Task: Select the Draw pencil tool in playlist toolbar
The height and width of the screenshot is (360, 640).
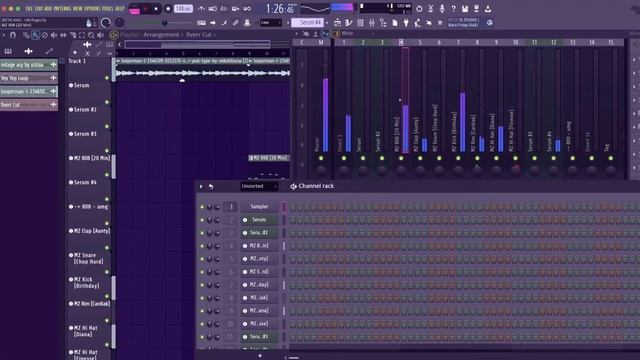Action: pyautogui.click(x=26, y=35)
